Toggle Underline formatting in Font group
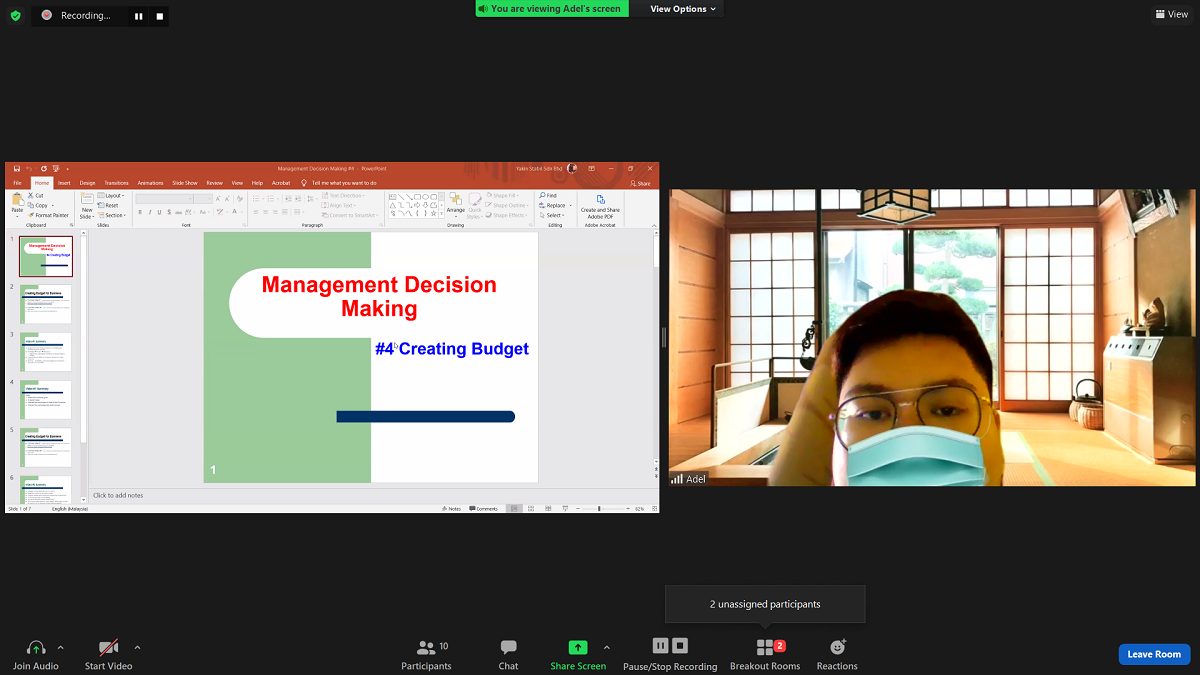This screenshot has height=675, width=1200. pyautogui.click(x=159, y=212)
